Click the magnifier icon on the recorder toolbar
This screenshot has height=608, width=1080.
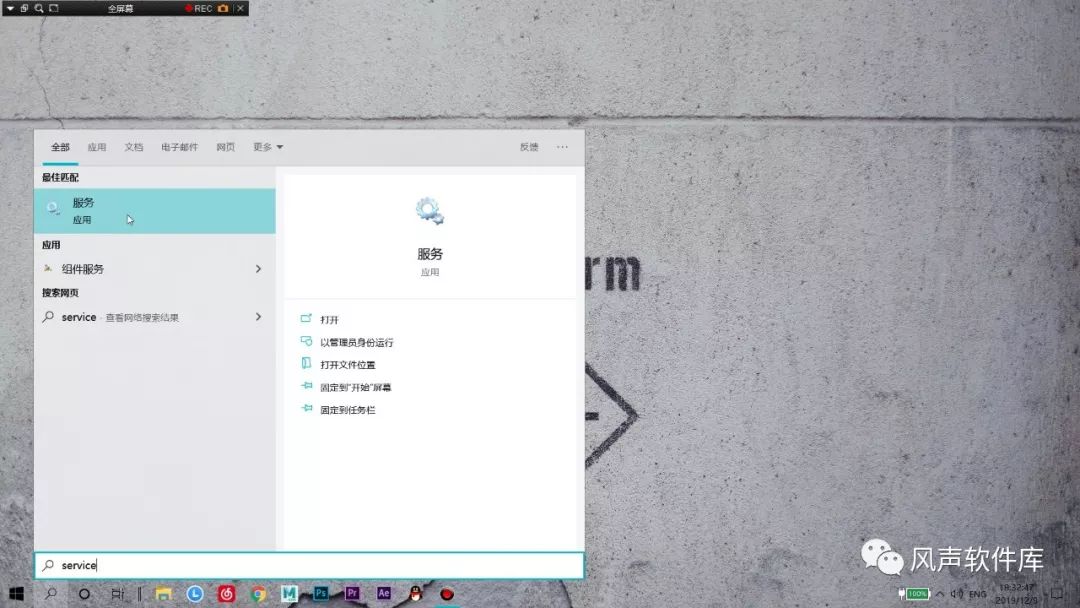point(39,8)
